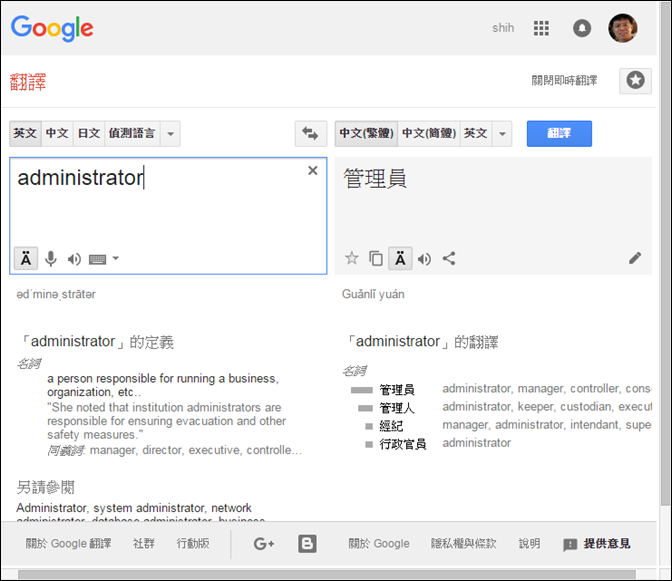This screenshot has height=581, width=672.
Task: Open the starred phrasebook button
Action: 635,81
